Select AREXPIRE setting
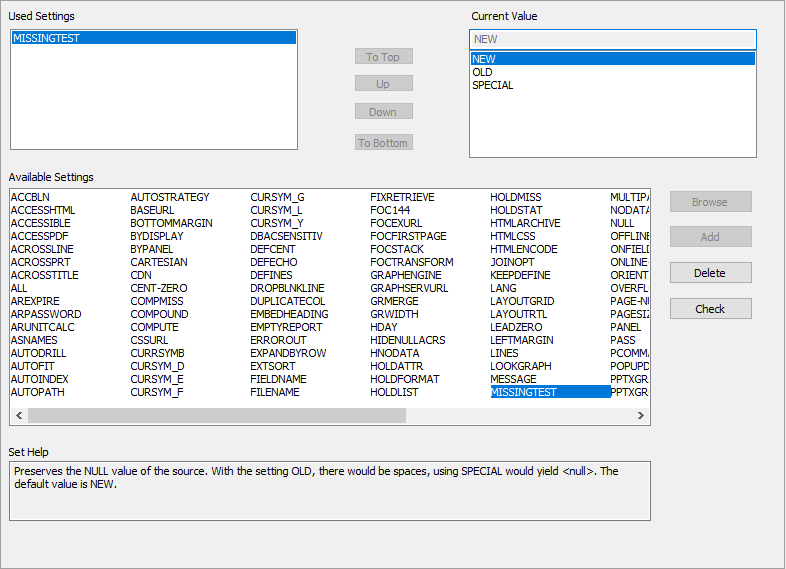This screenshot has width=786, height=569. 35,301
